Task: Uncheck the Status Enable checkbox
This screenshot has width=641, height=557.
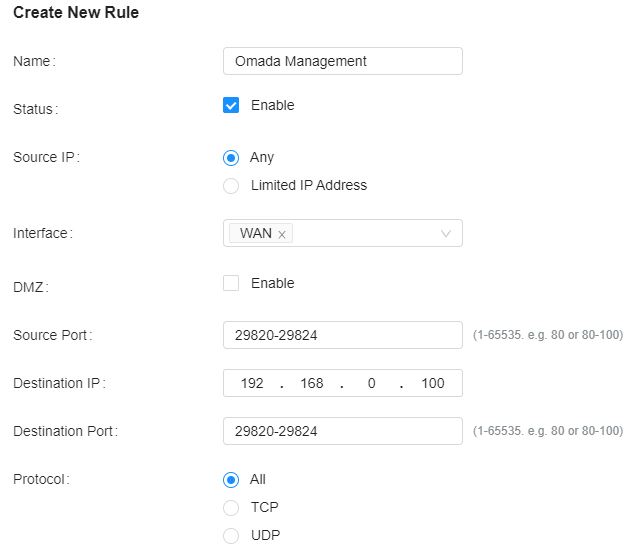Action: tap(231, 105)
